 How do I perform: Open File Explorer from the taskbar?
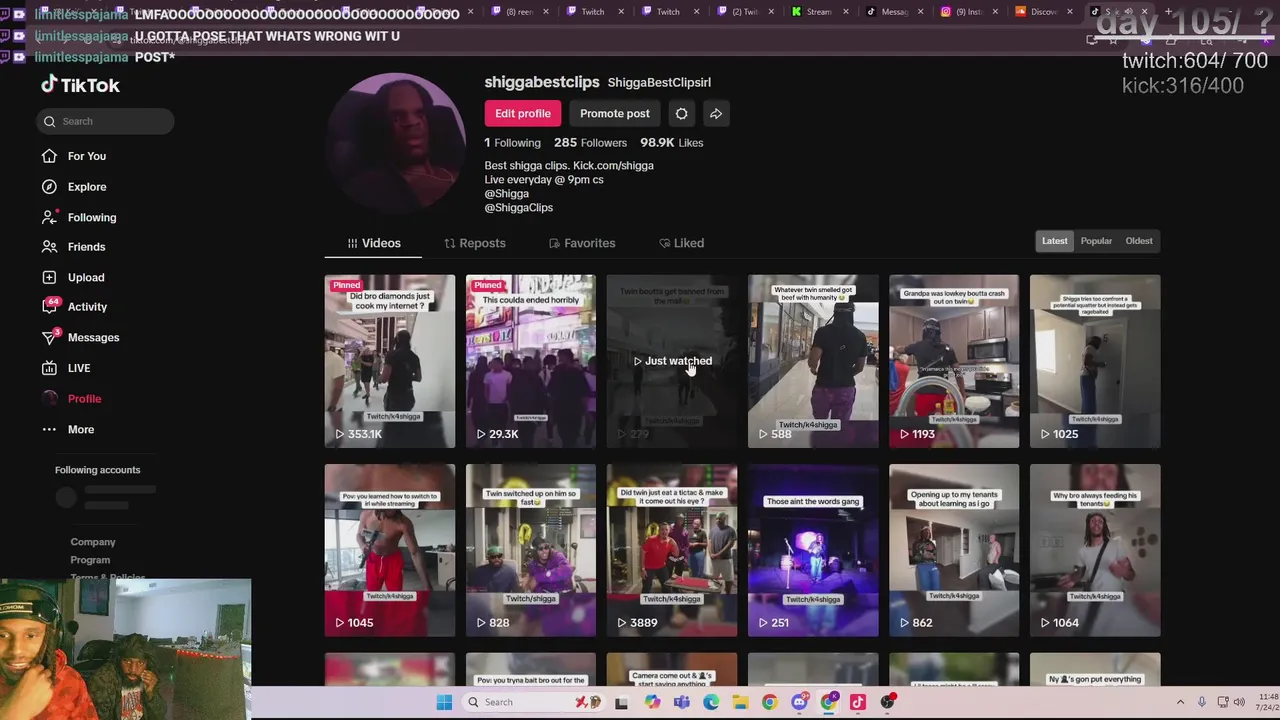click(x=740, y=702)
